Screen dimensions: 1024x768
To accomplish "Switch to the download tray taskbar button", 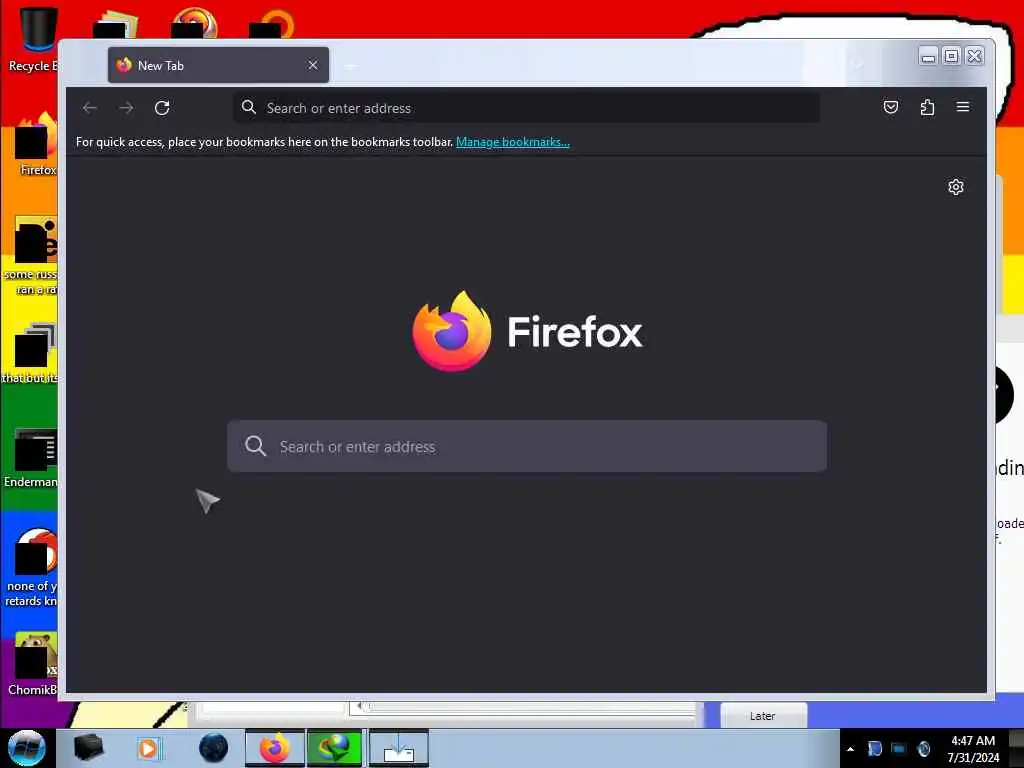I will tap(398, 748).
